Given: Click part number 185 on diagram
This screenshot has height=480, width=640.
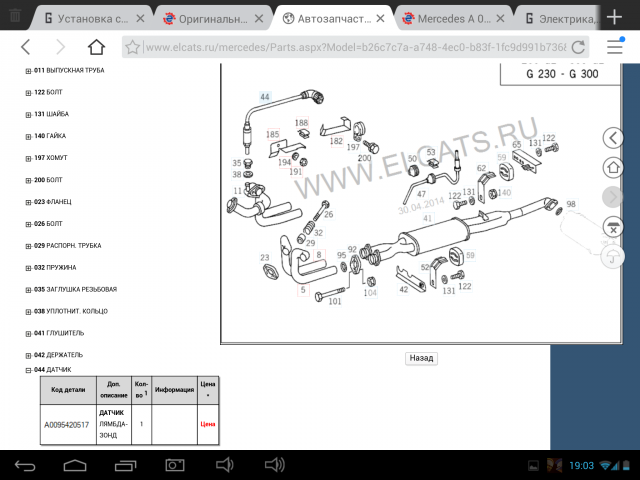Looking at the screenshot, I should coord(273,134).
